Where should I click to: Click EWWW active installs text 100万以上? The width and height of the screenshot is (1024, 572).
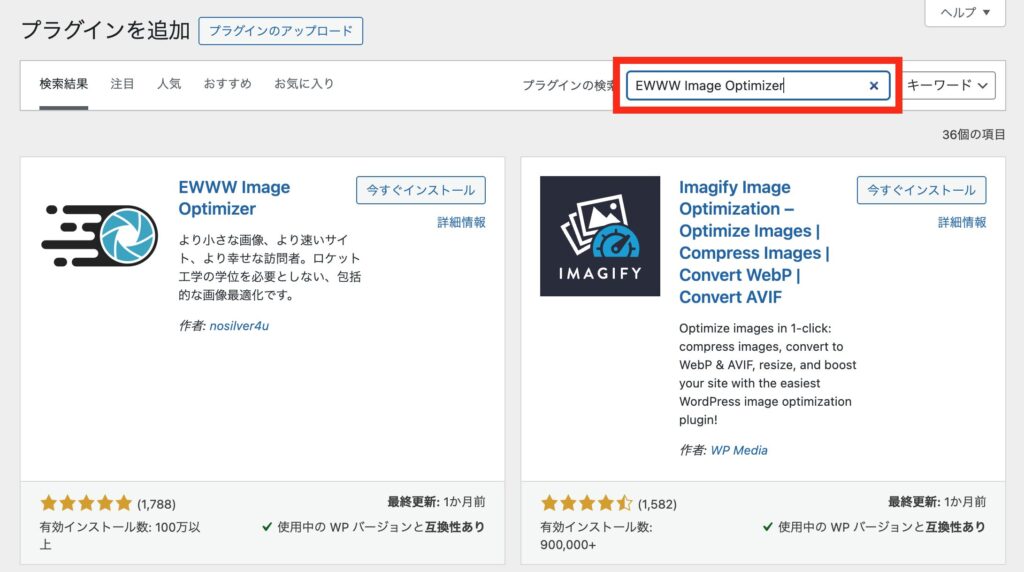tap(120, 535)
